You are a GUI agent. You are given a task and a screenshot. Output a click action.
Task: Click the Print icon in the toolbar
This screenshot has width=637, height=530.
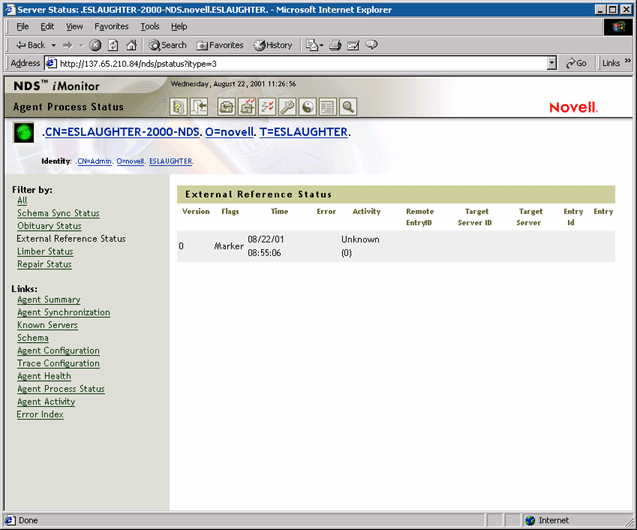(336, 45)
